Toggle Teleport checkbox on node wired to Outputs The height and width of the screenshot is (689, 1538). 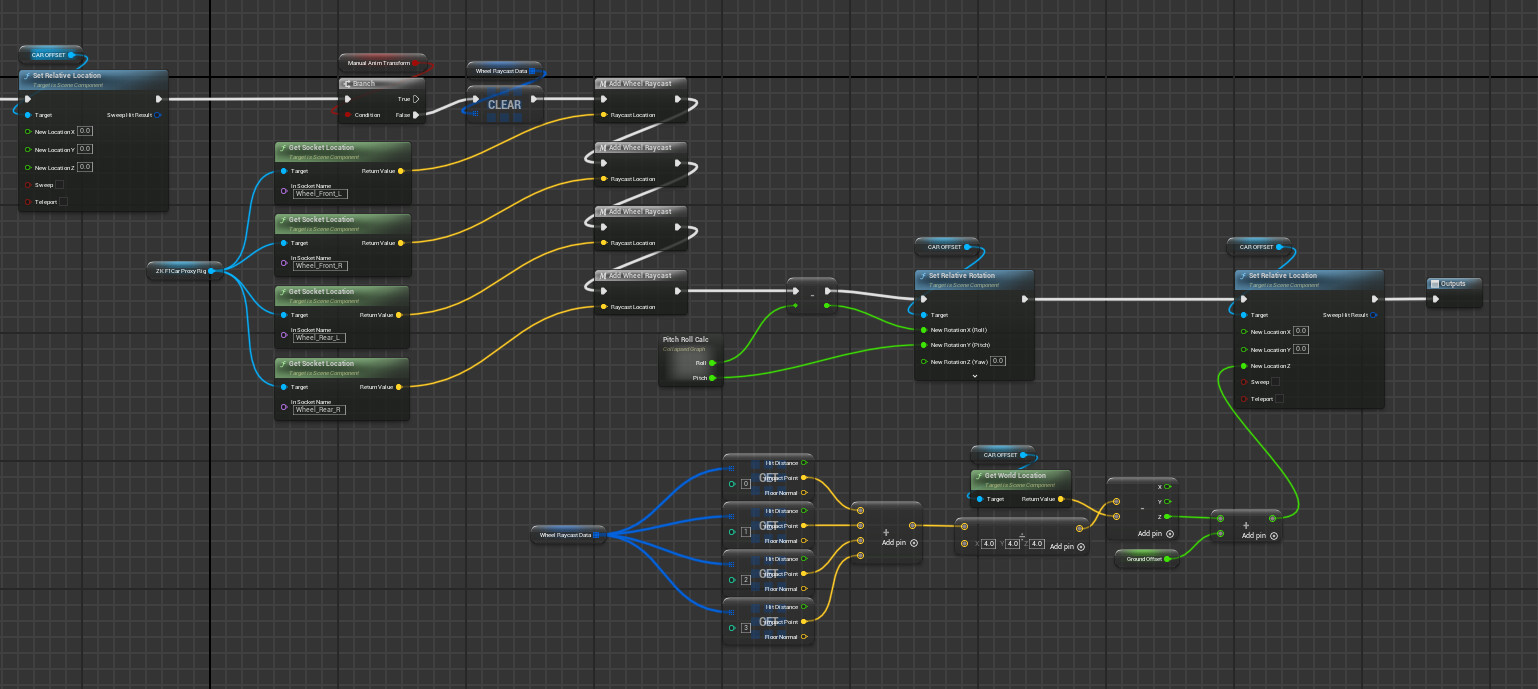click(x=1279, y=398)
